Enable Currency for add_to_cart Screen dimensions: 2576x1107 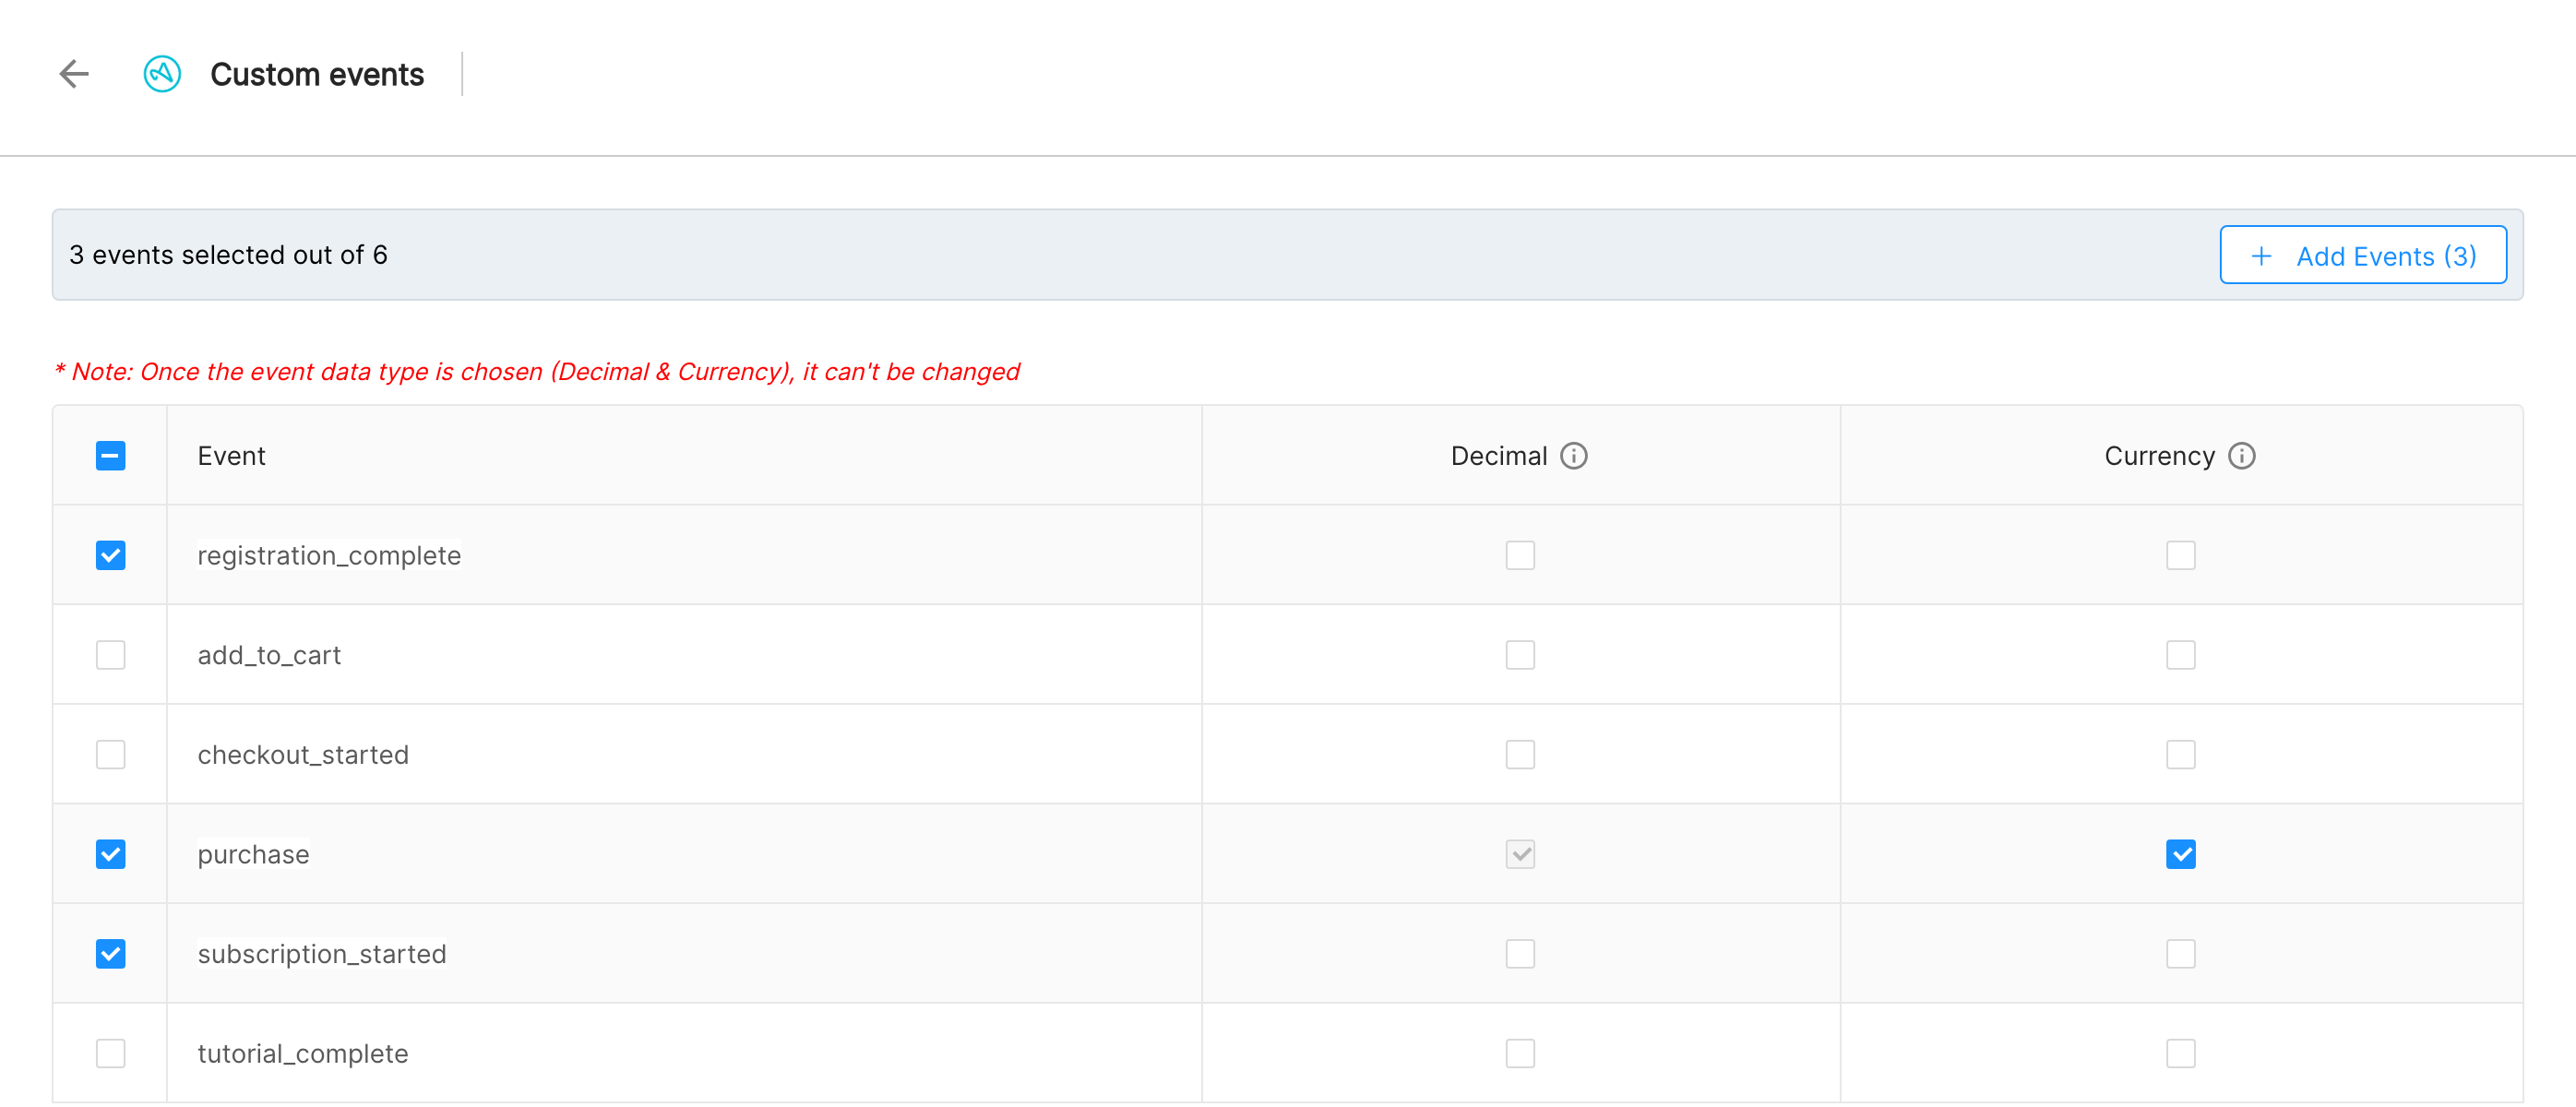[2181, 655]
